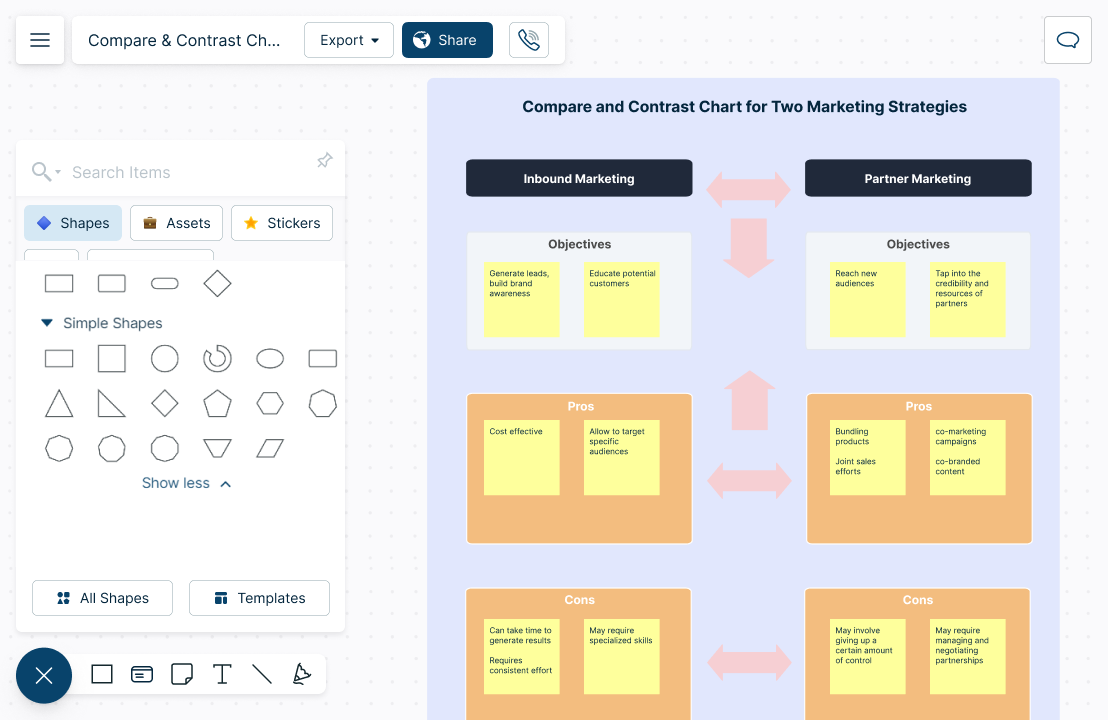Switch to the Stickers tab
The width and height of the screenshot is (1108, 720).
click(x=282, y=223)
